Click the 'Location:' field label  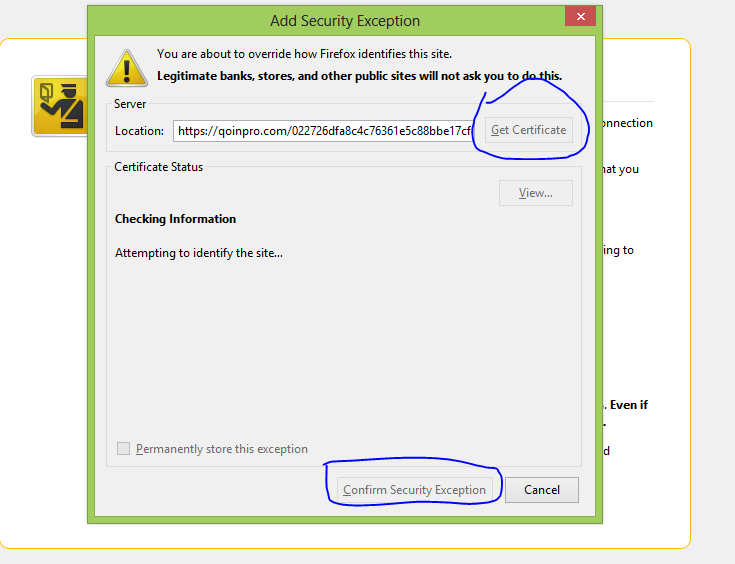(139, 131)
